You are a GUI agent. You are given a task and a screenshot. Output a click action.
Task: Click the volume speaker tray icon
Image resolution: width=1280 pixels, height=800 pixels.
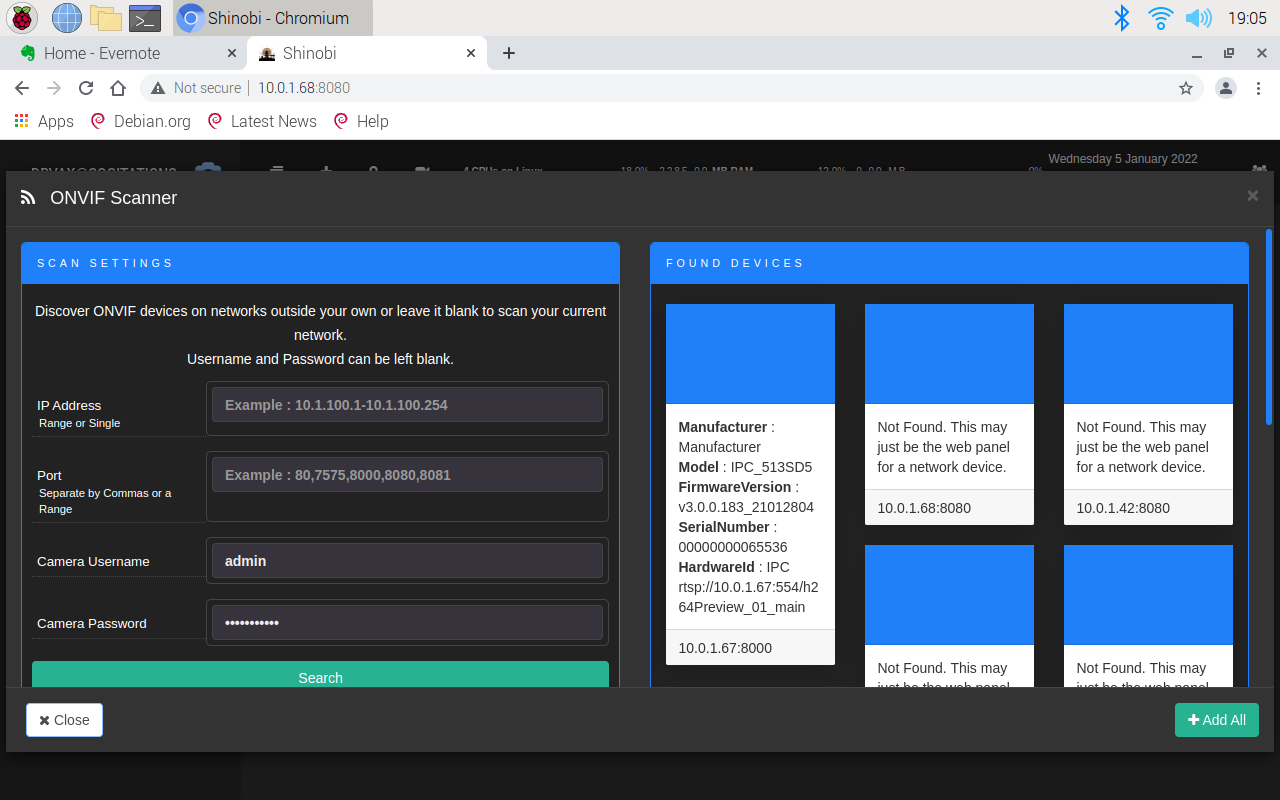coord(1197,18)
